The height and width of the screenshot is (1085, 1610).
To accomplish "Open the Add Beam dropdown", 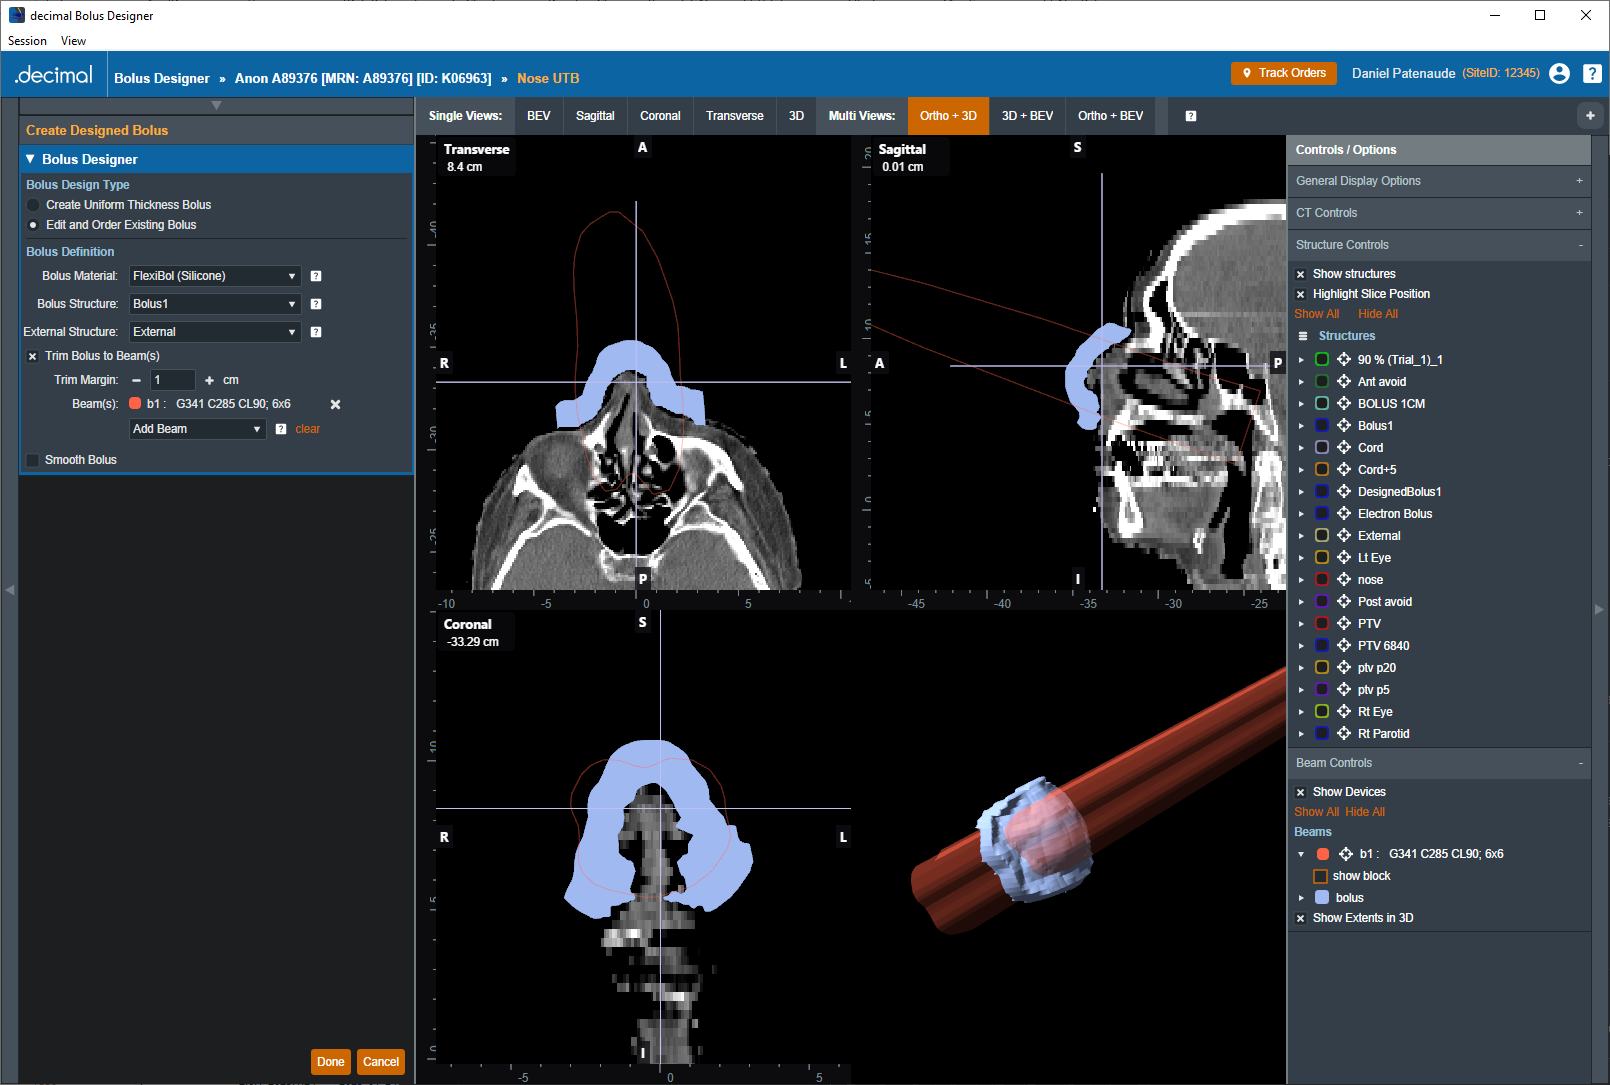I will tap(197, 429).
